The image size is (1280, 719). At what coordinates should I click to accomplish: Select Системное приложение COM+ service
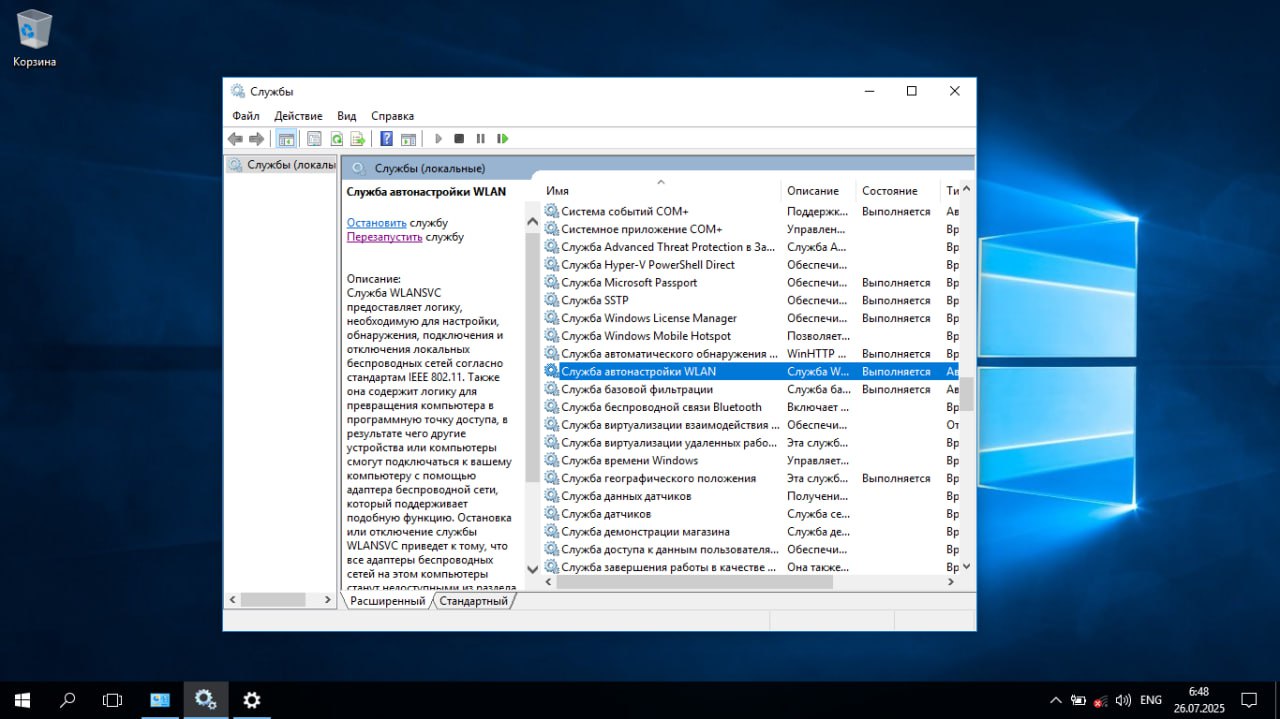[751, 229]
